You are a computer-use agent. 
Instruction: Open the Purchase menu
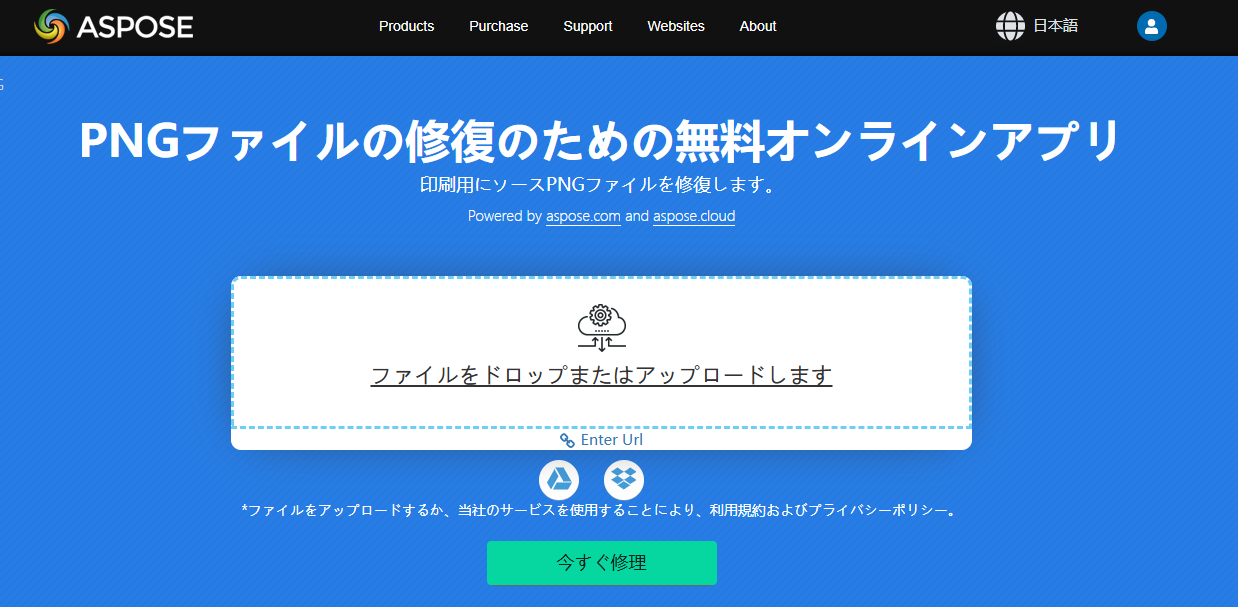click(x=498, y=26)
